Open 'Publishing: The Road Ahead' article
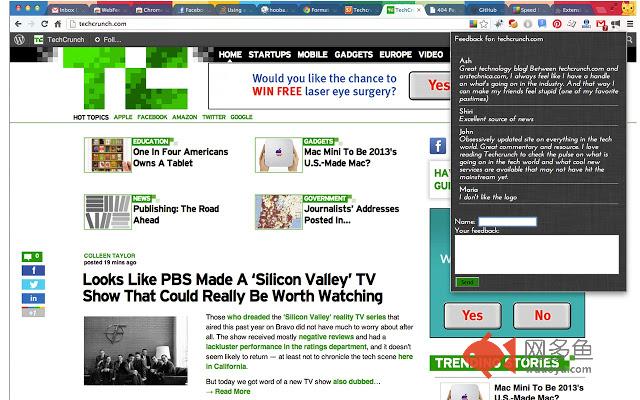640x400 pixels. [x=176, y=214]
